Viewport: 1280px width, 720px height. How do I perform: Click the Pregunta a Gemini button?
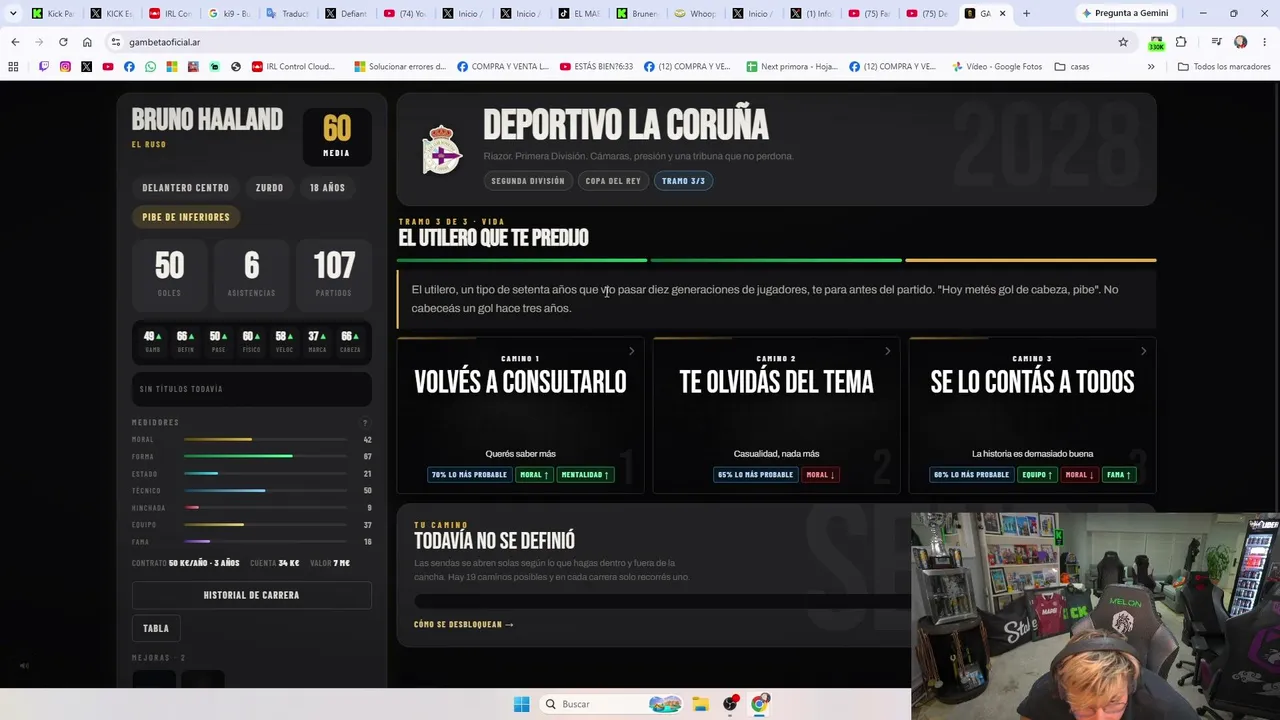click(x=1124, y=13)
